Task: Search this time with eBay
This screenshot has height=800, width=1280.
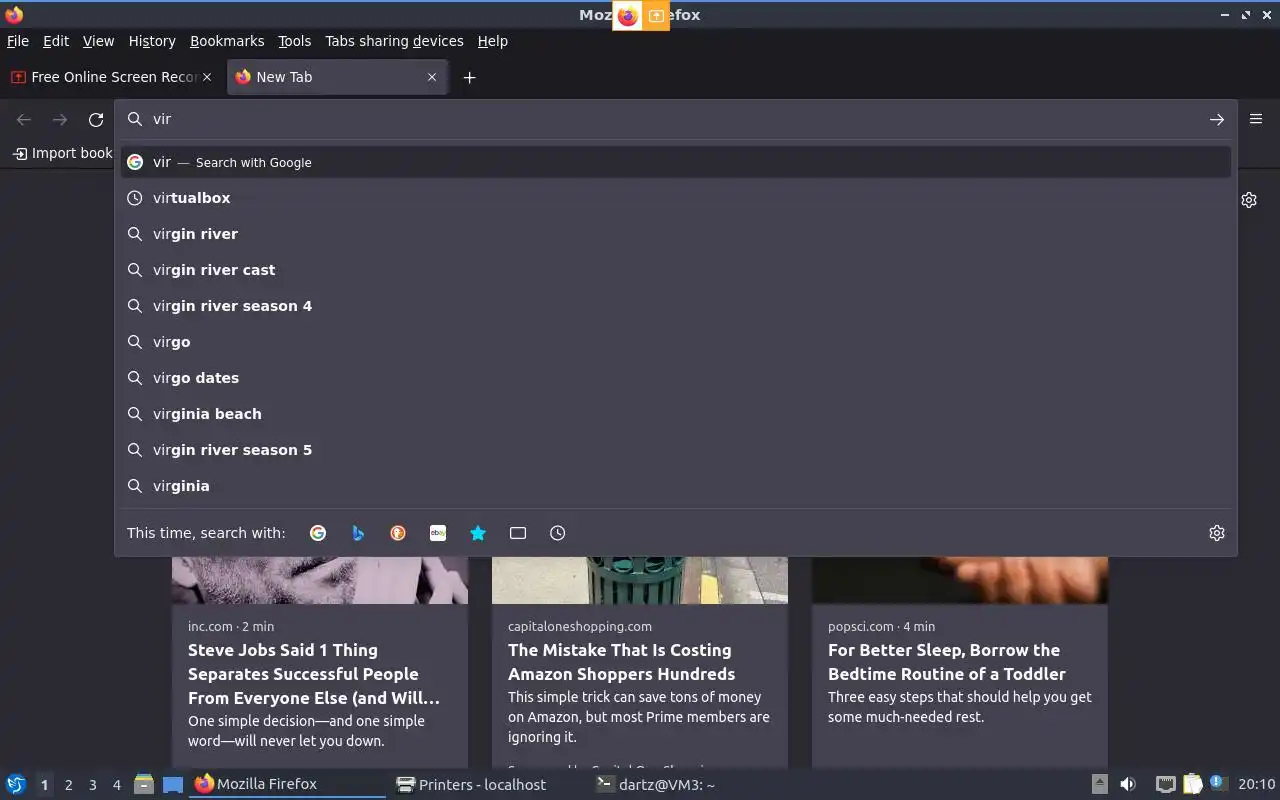Action: tap(438, 533)
